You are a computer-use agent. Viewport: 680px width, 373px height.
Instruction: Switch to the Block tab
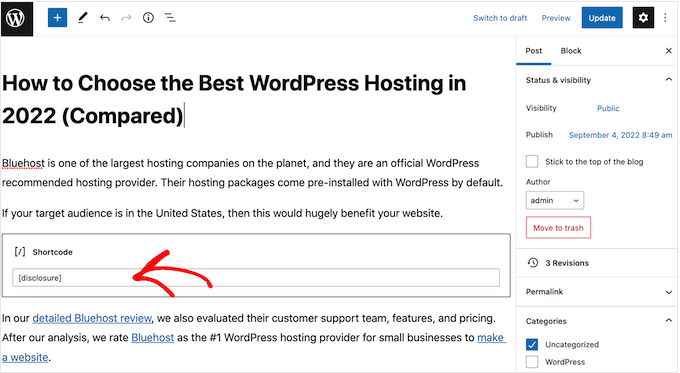click(571, 51)
